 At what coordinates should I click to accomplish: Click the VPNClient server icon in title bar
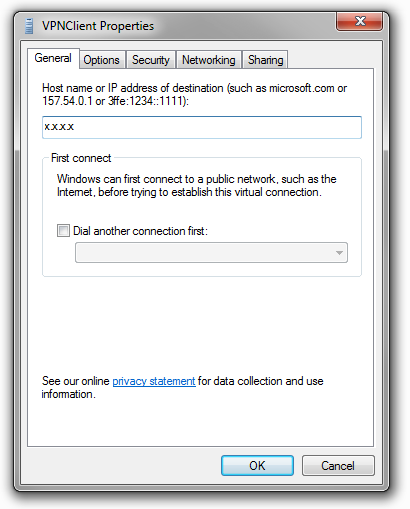29,26
